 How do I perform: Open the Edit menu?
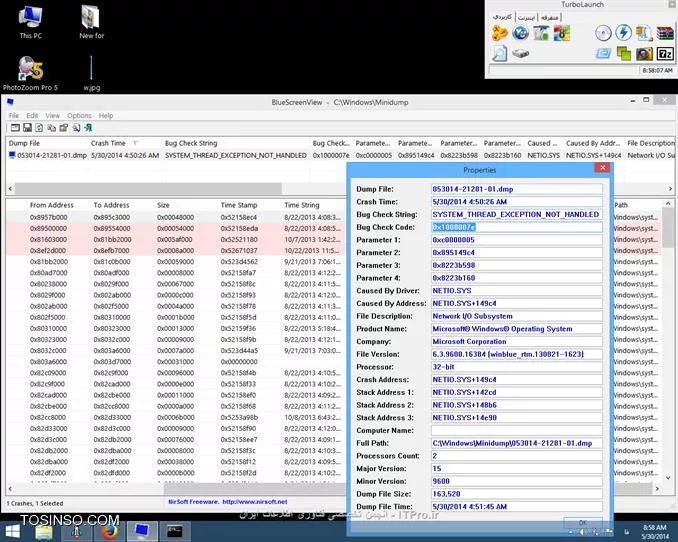[32, 115]
